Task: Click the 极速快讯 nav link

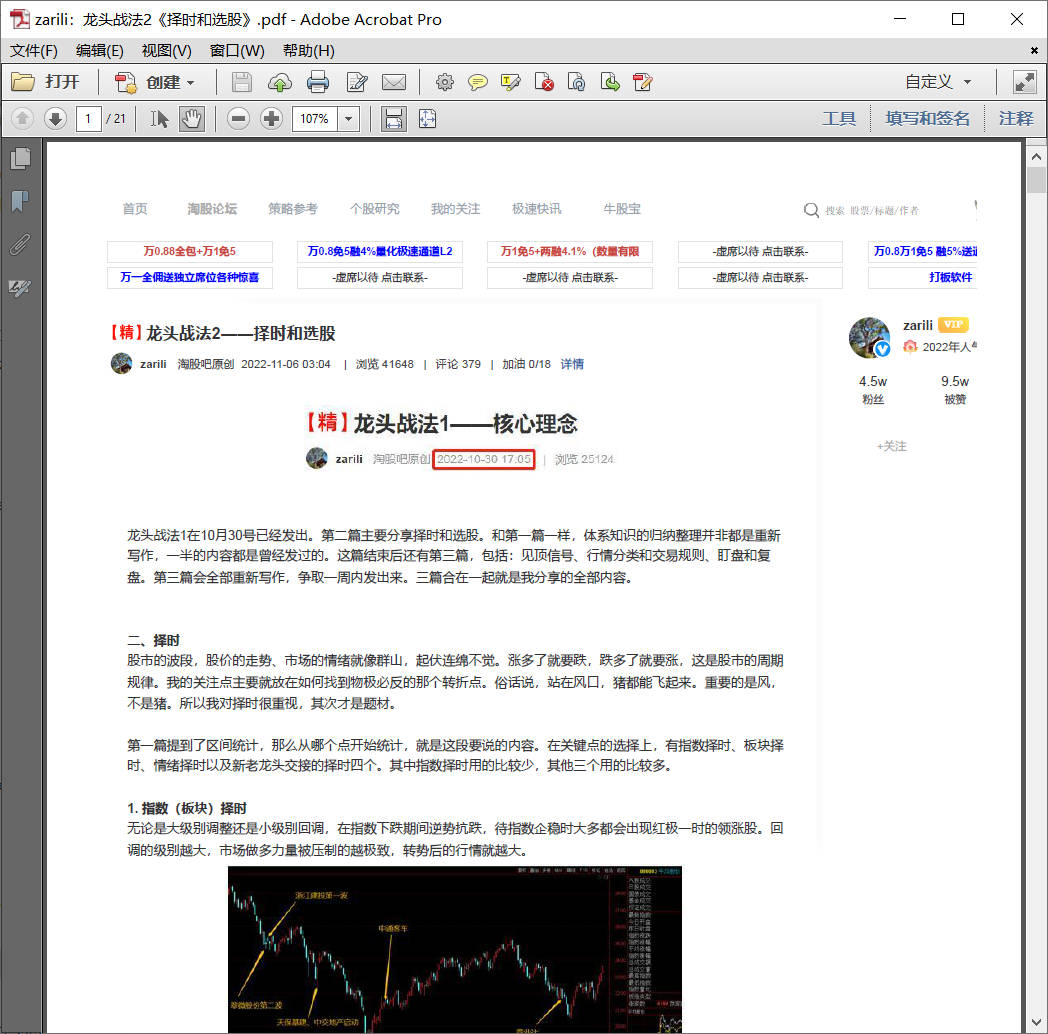Action: click(536, 209)
